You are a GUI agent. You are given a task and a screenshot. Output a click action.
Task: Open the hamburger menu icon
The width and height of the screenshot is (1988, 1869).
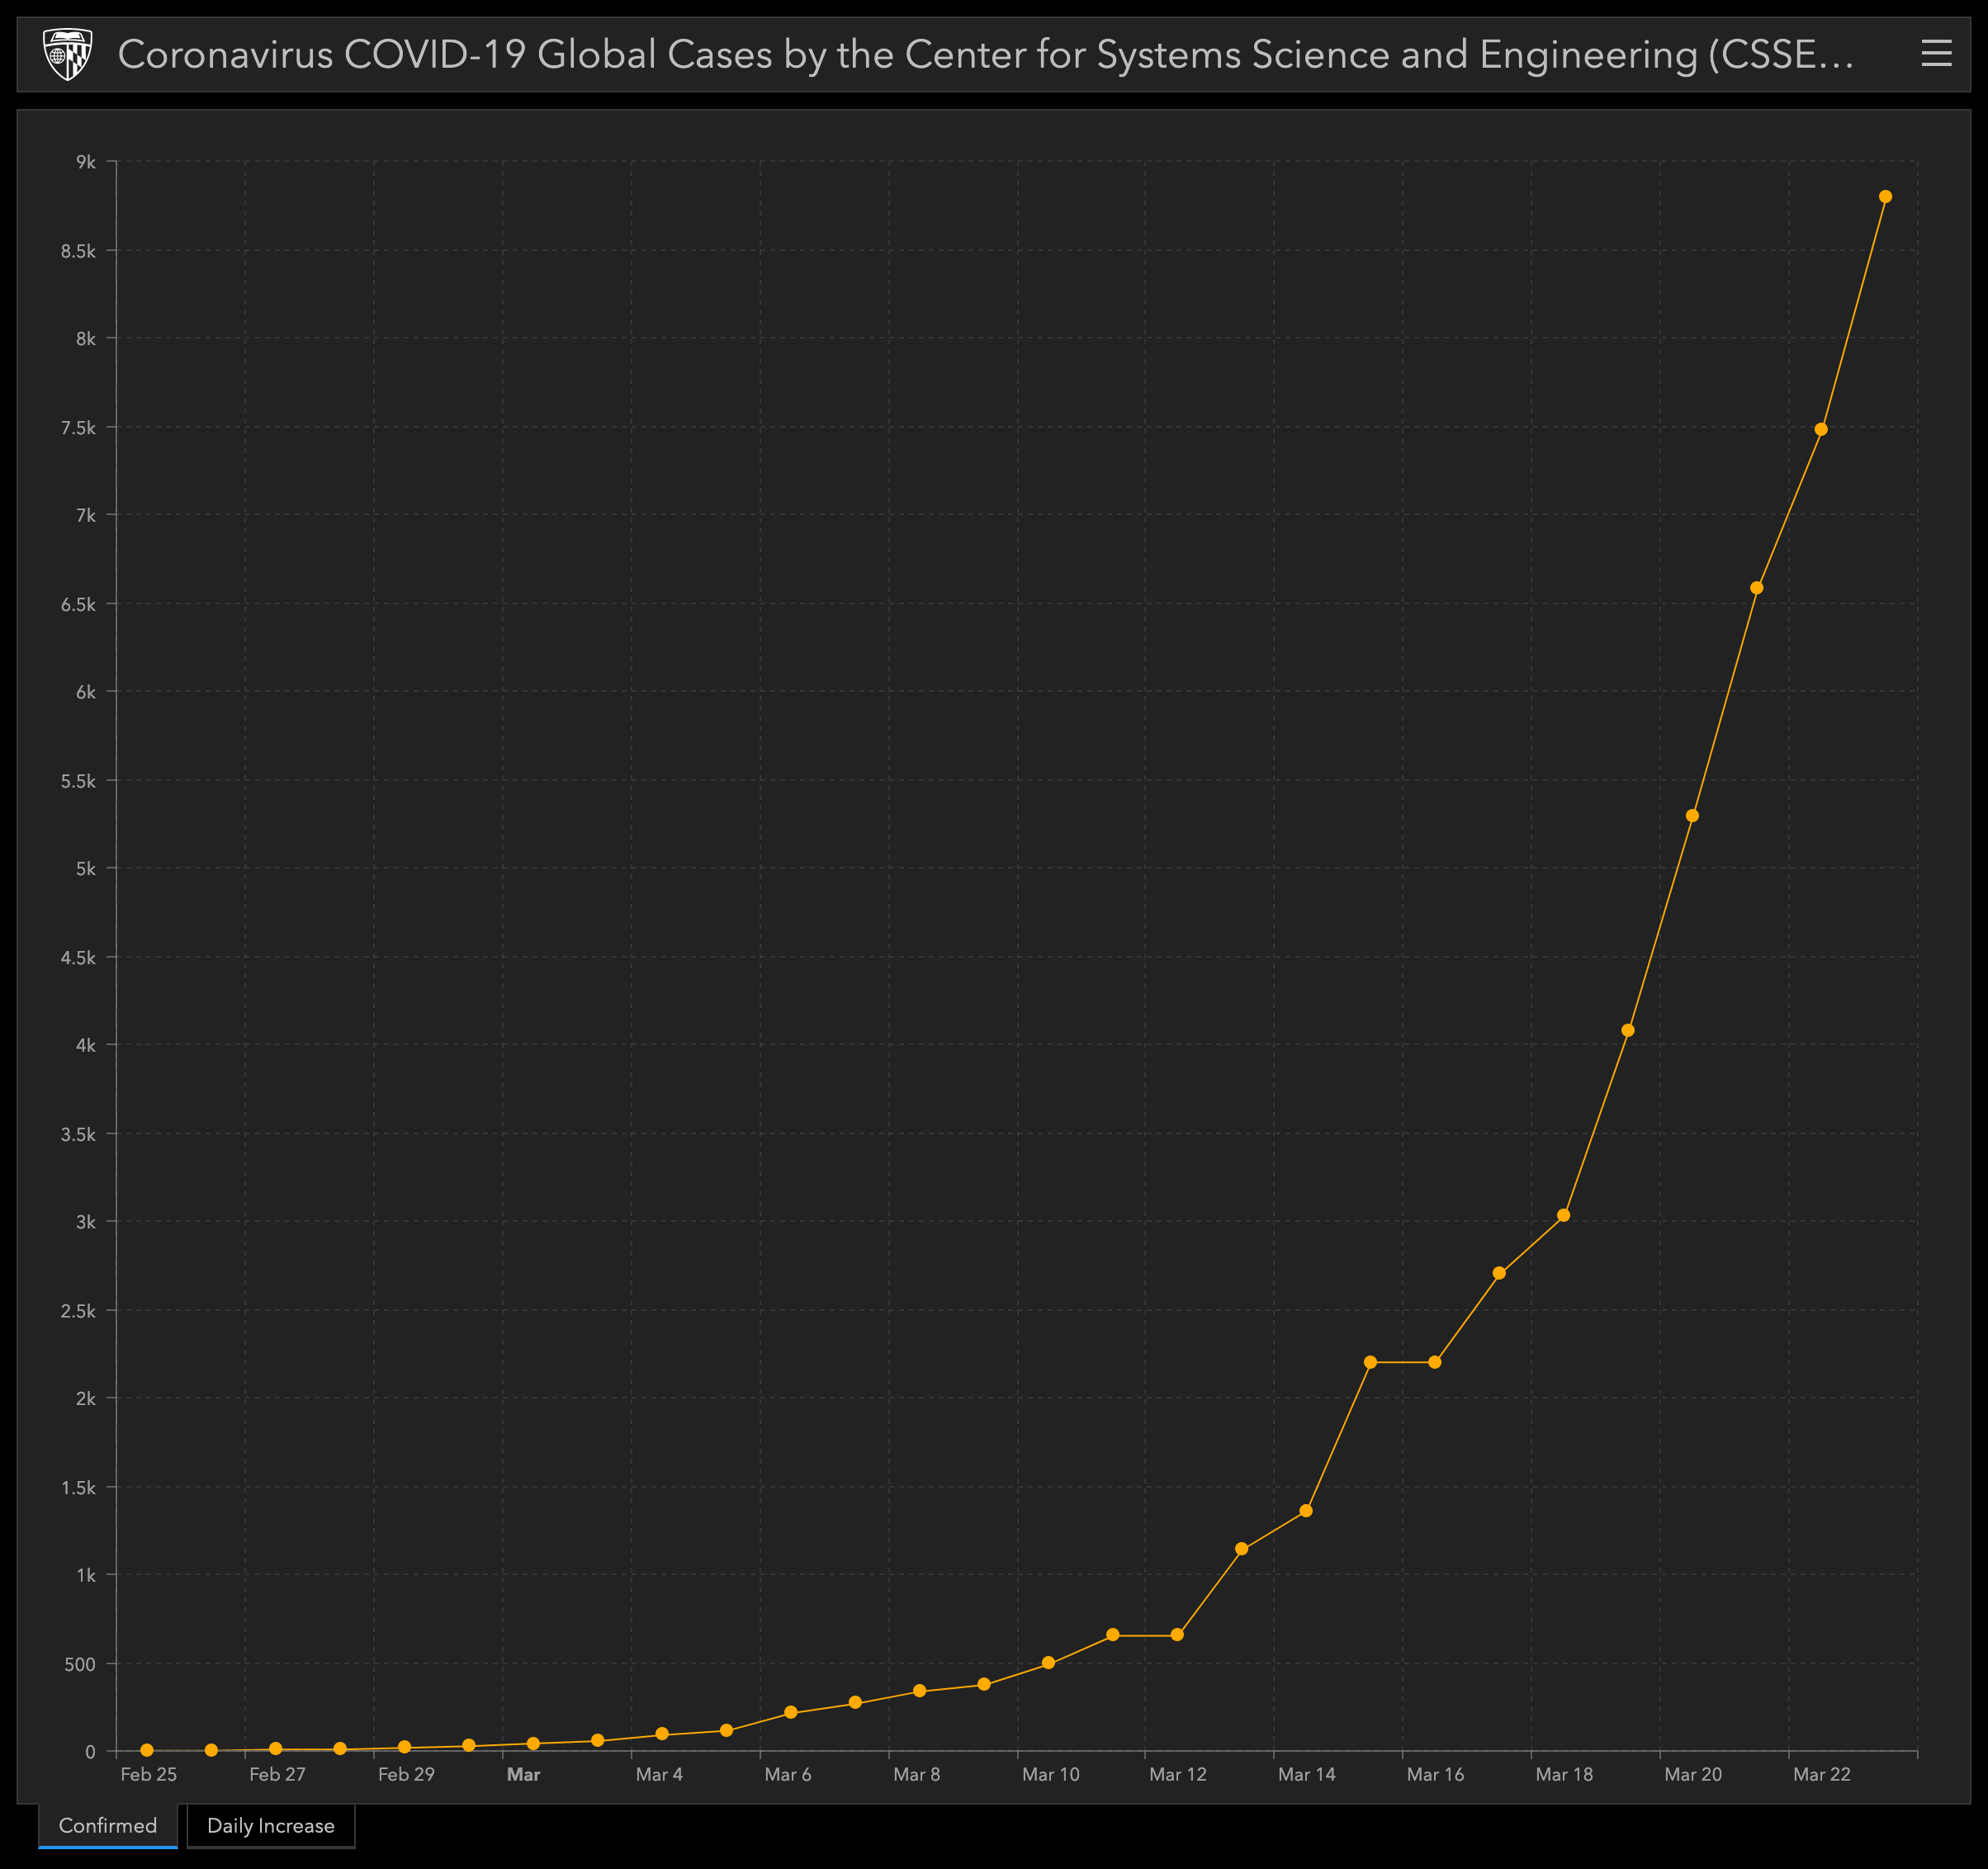1936,54
